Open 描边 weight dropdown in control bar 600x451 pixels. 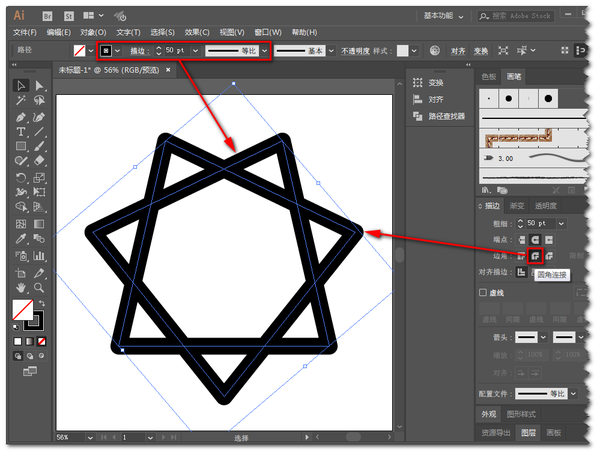(x=196, y=50)
